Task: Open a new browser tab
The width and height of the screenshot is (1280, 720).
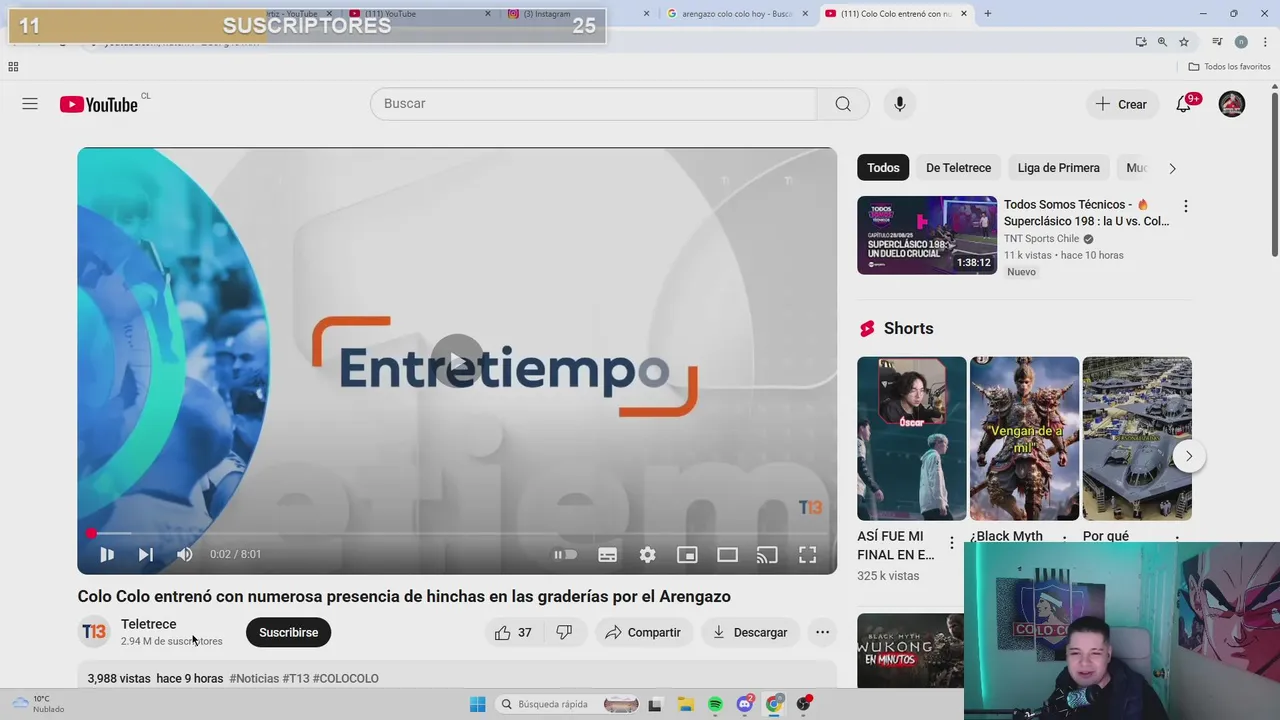Action: 988,14
